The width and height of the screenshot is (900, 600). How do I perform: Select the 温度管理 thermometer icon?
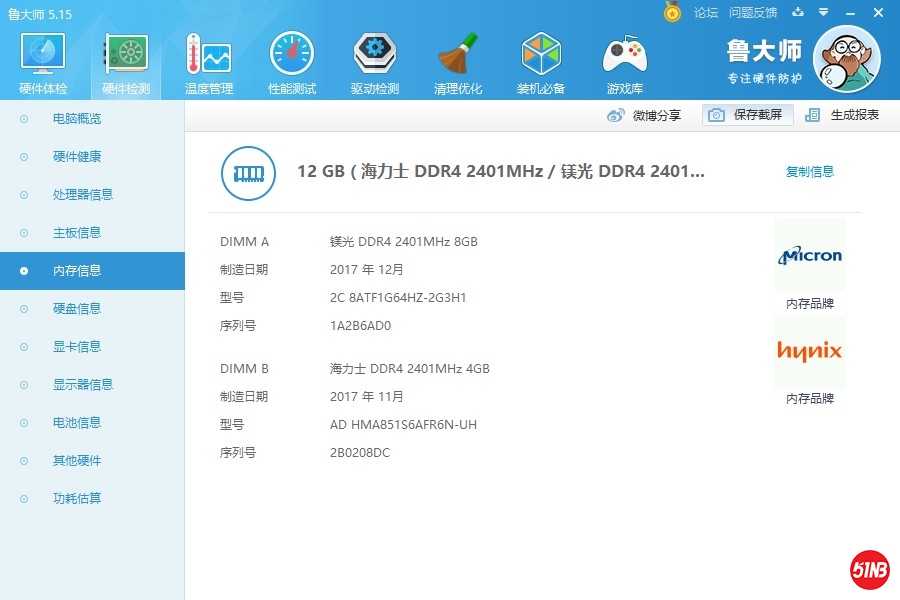pos(209,56)
